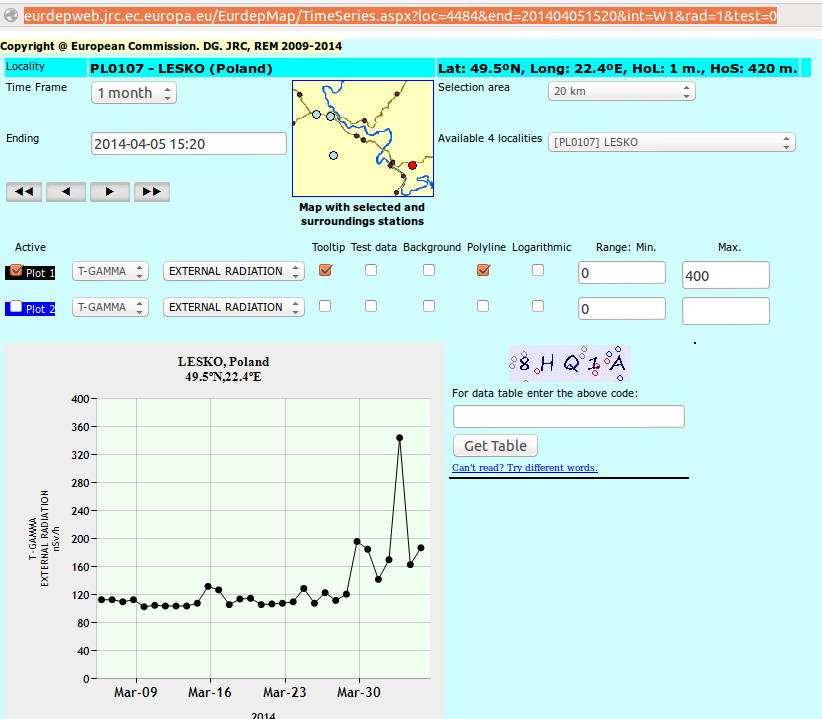Click the red selected station on the map
Viewport: 822px width, 719px height.
(412, 165)
